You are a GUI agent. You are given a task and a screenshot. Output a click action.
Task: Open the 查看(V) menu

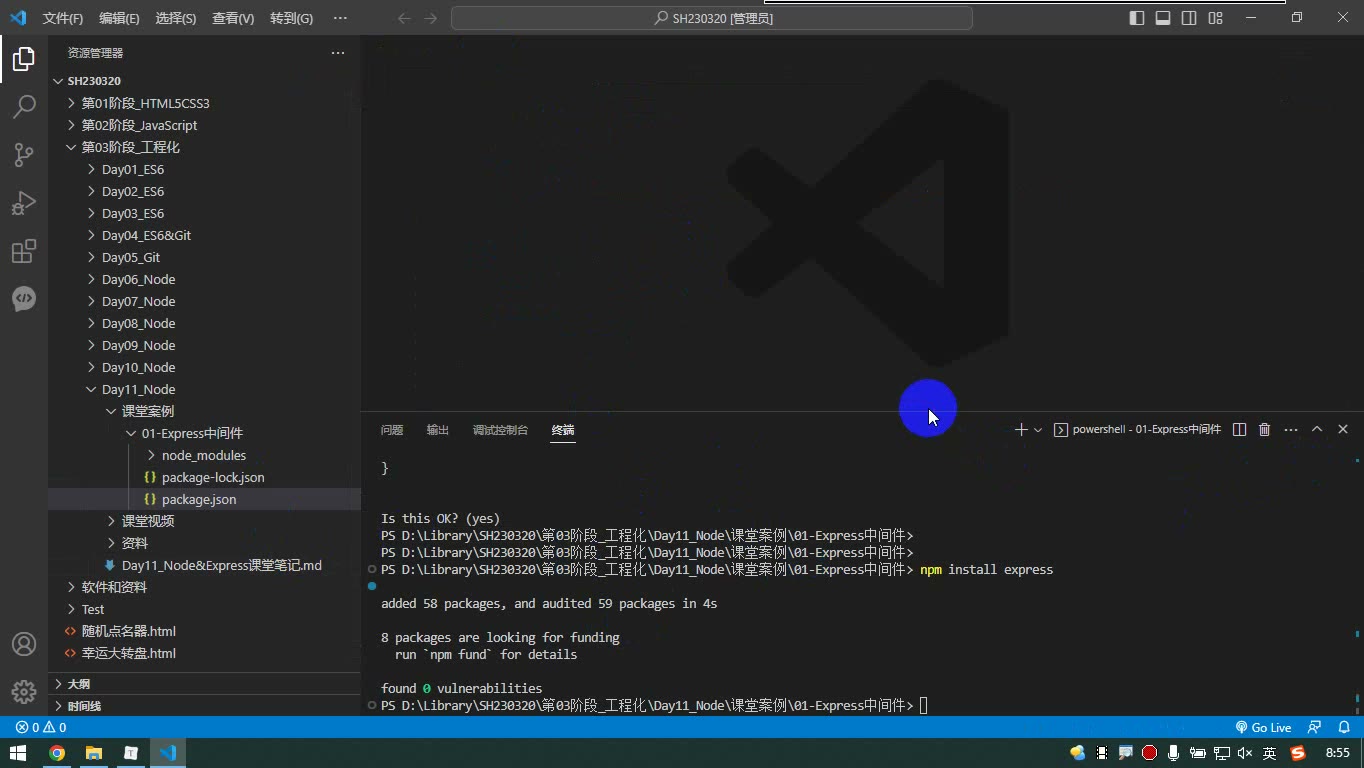coord(233,18)
